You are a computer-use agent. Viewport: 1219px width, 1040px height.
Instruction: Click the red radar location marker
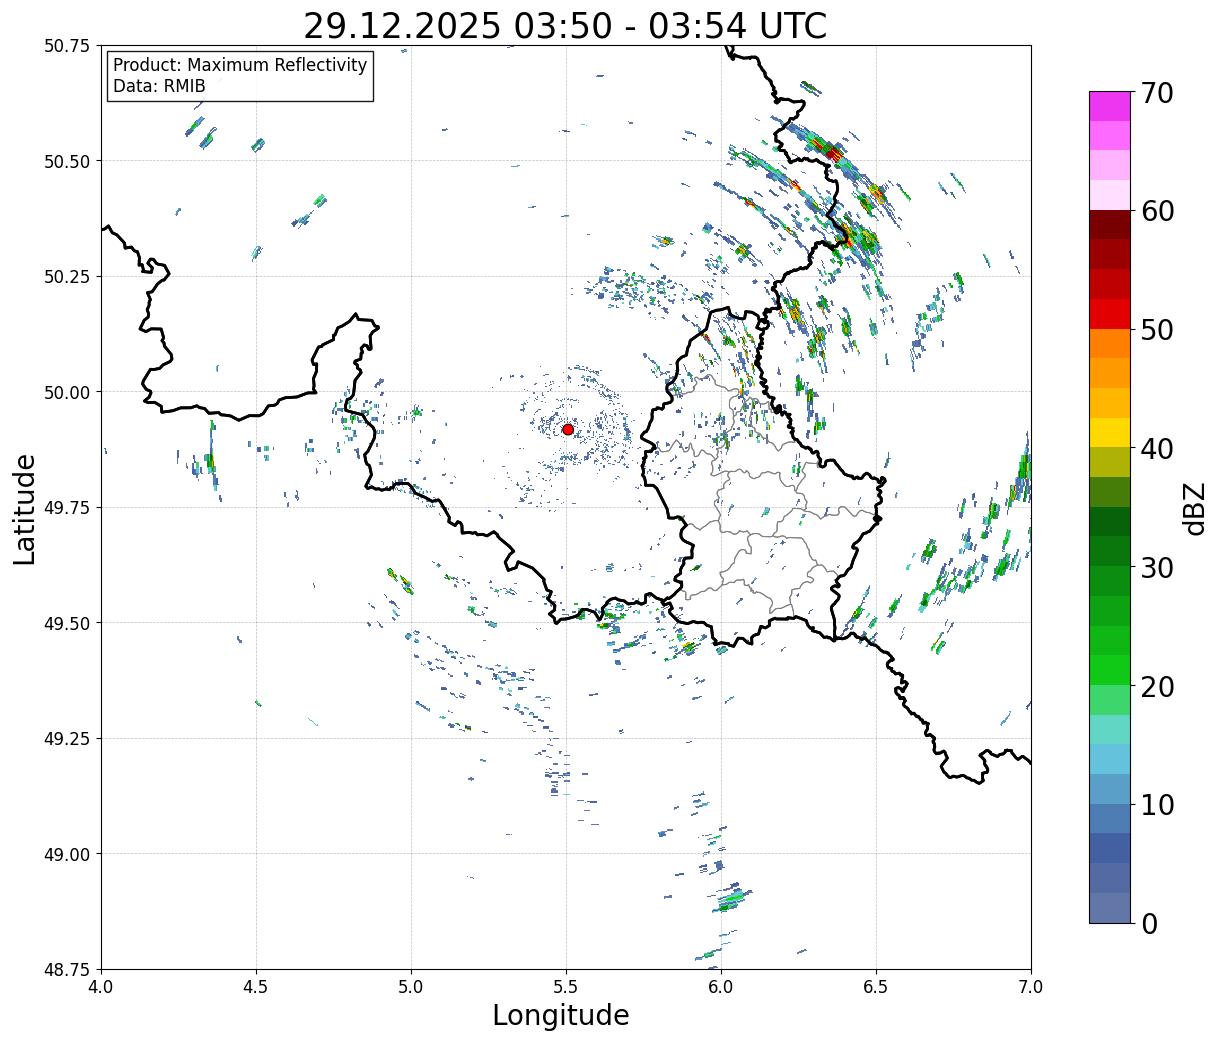(568, 429)
